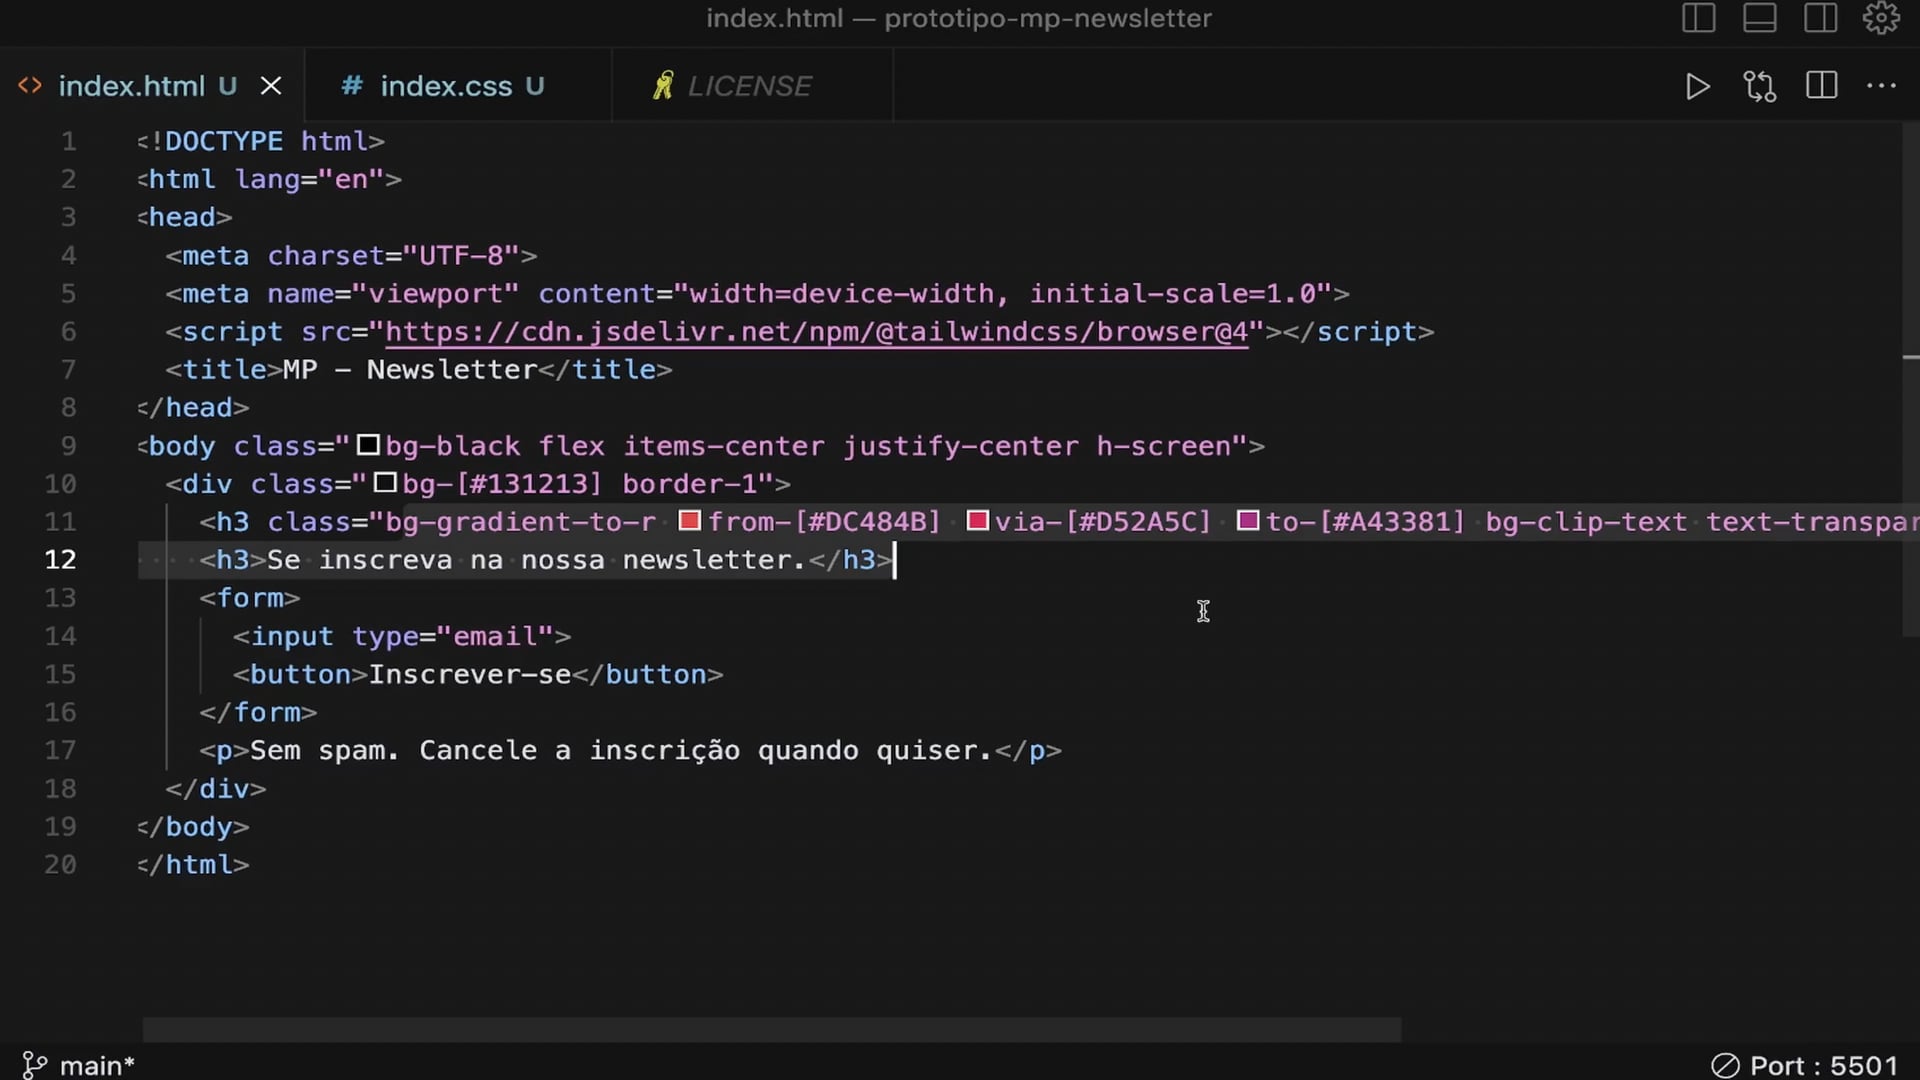1920x1080 pixels.
Task: Click the bg-gradient-to-r class on h3
Action: [520, 522]
